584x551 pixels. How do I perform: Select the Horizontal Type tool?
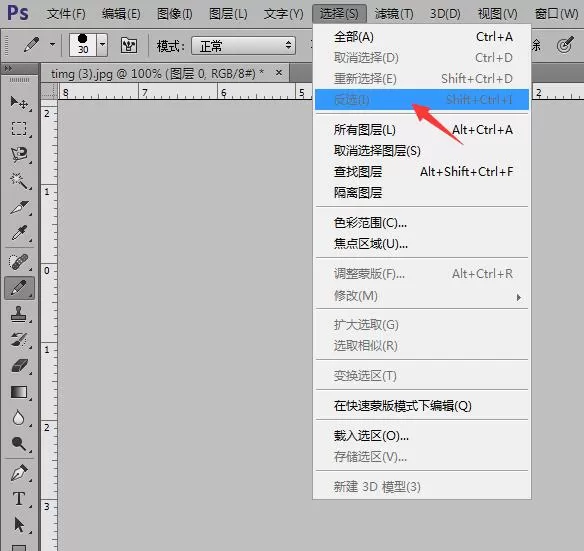[x=19, y=498]
